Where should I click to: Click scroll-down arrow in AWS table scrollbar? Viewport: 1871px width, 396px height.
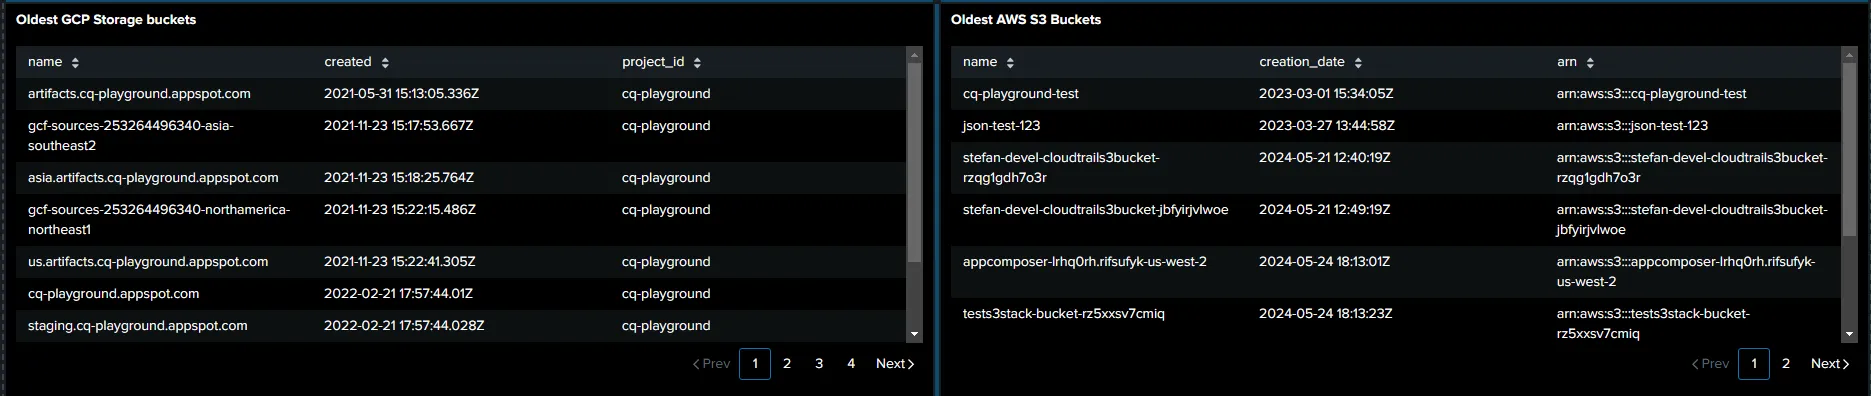point(1849,334)
